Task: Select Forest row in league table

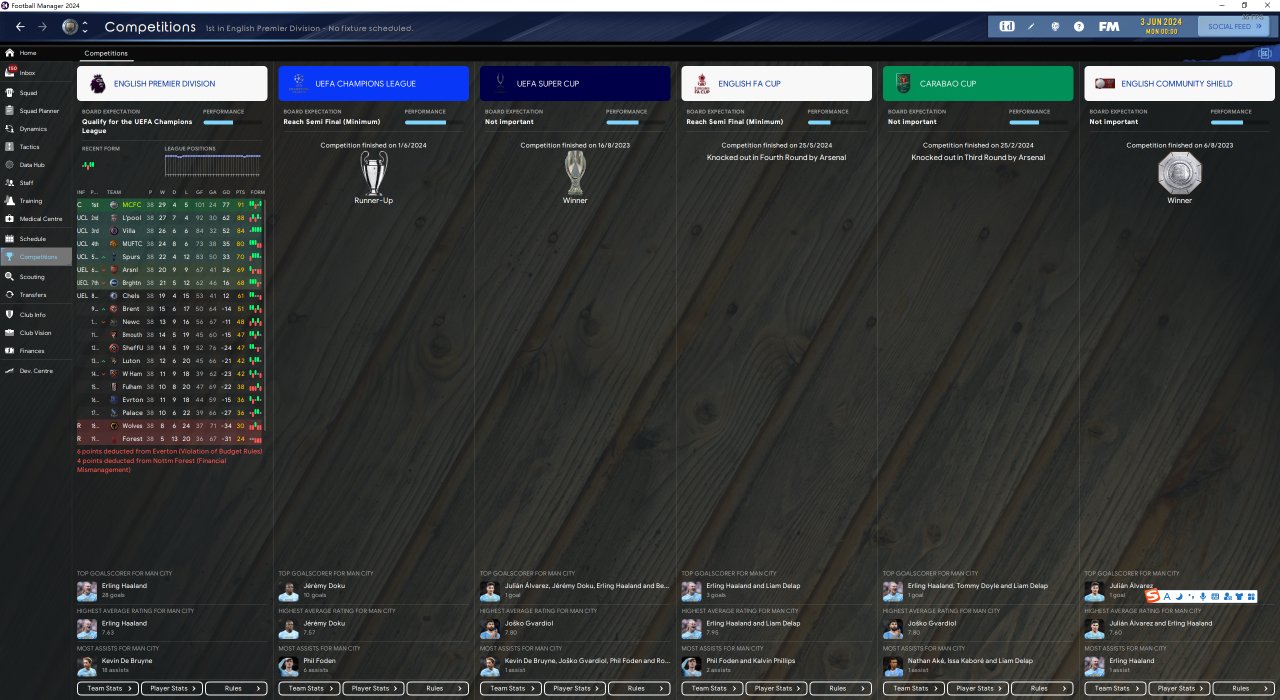Action: (171, 438)
